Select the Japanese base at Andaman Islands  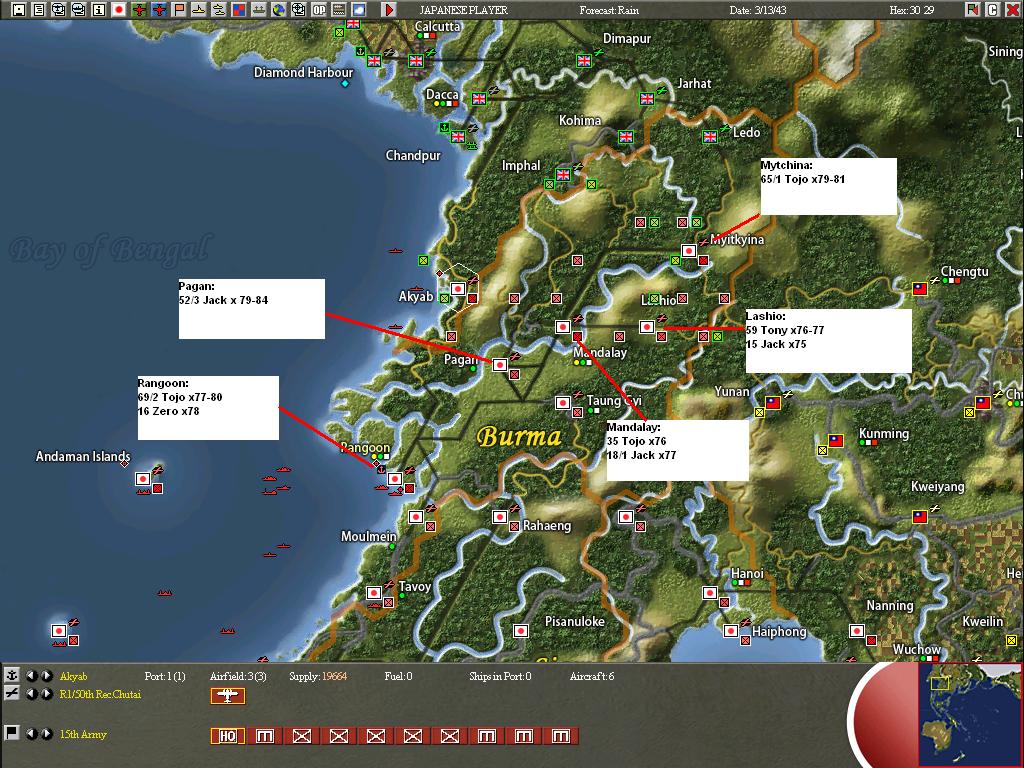pos(142,479)
